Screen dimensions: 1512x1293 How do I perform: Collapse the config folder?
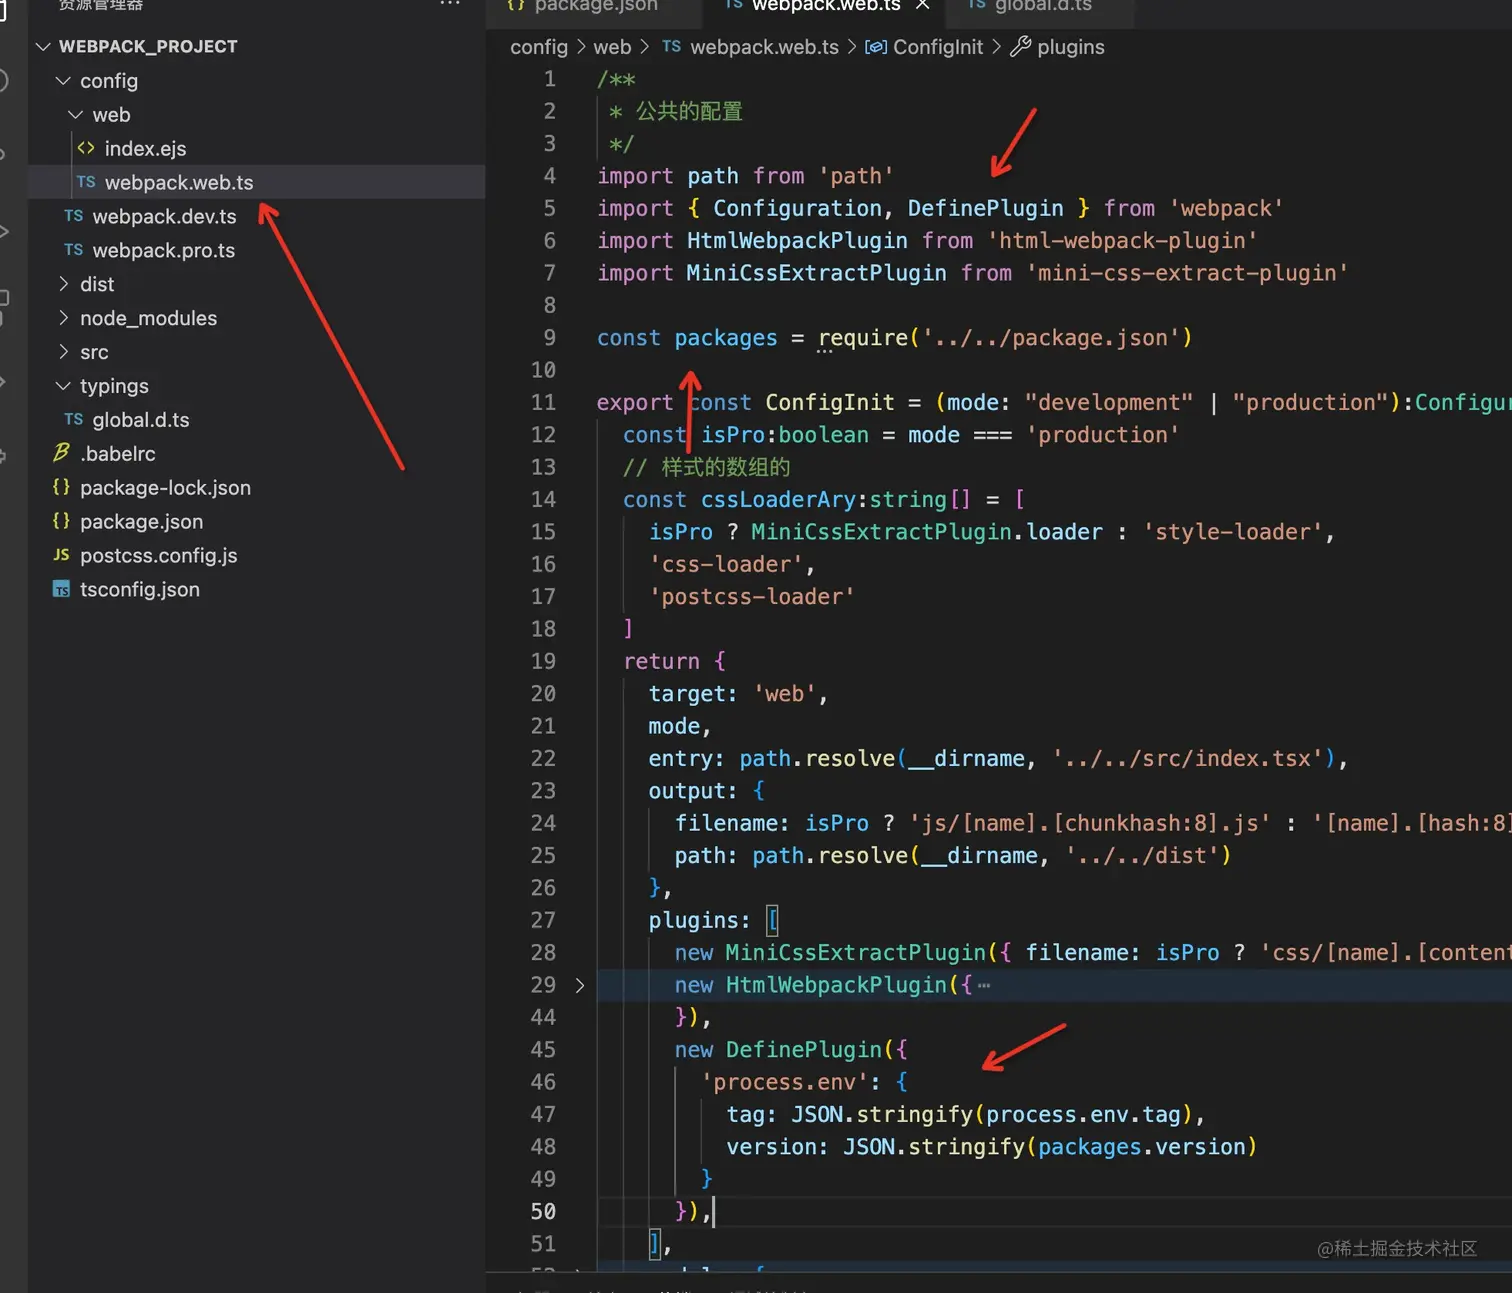point(63,81)
